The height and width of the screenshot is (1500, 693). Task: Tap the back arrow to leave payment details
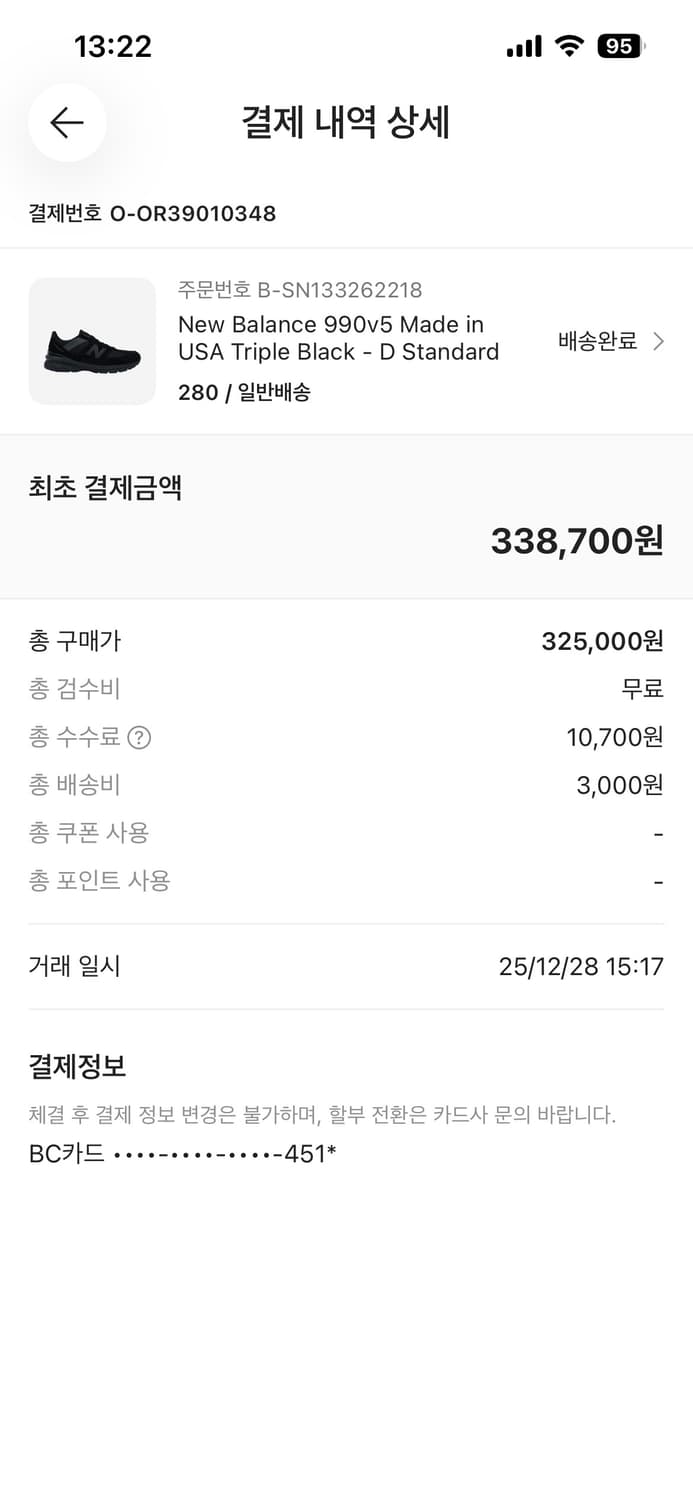(66, 122)
